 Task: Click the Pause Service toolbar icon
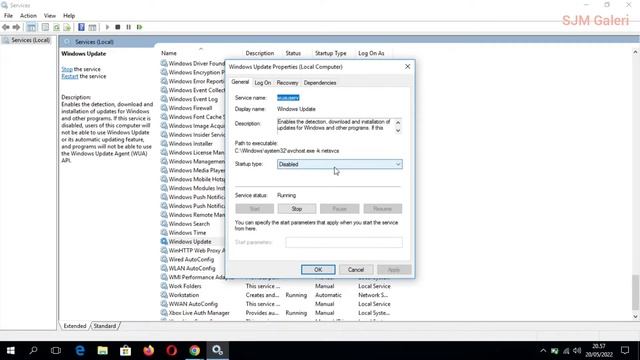[129, 27]
